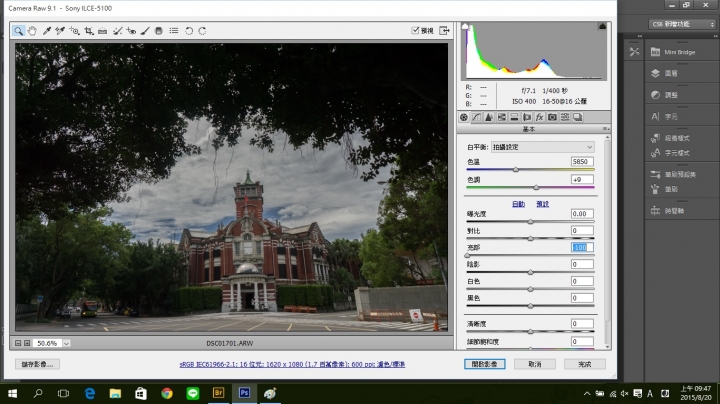Click the zoom in plus button
This screenshot has height=404, width=720.
tap(27, 343)
